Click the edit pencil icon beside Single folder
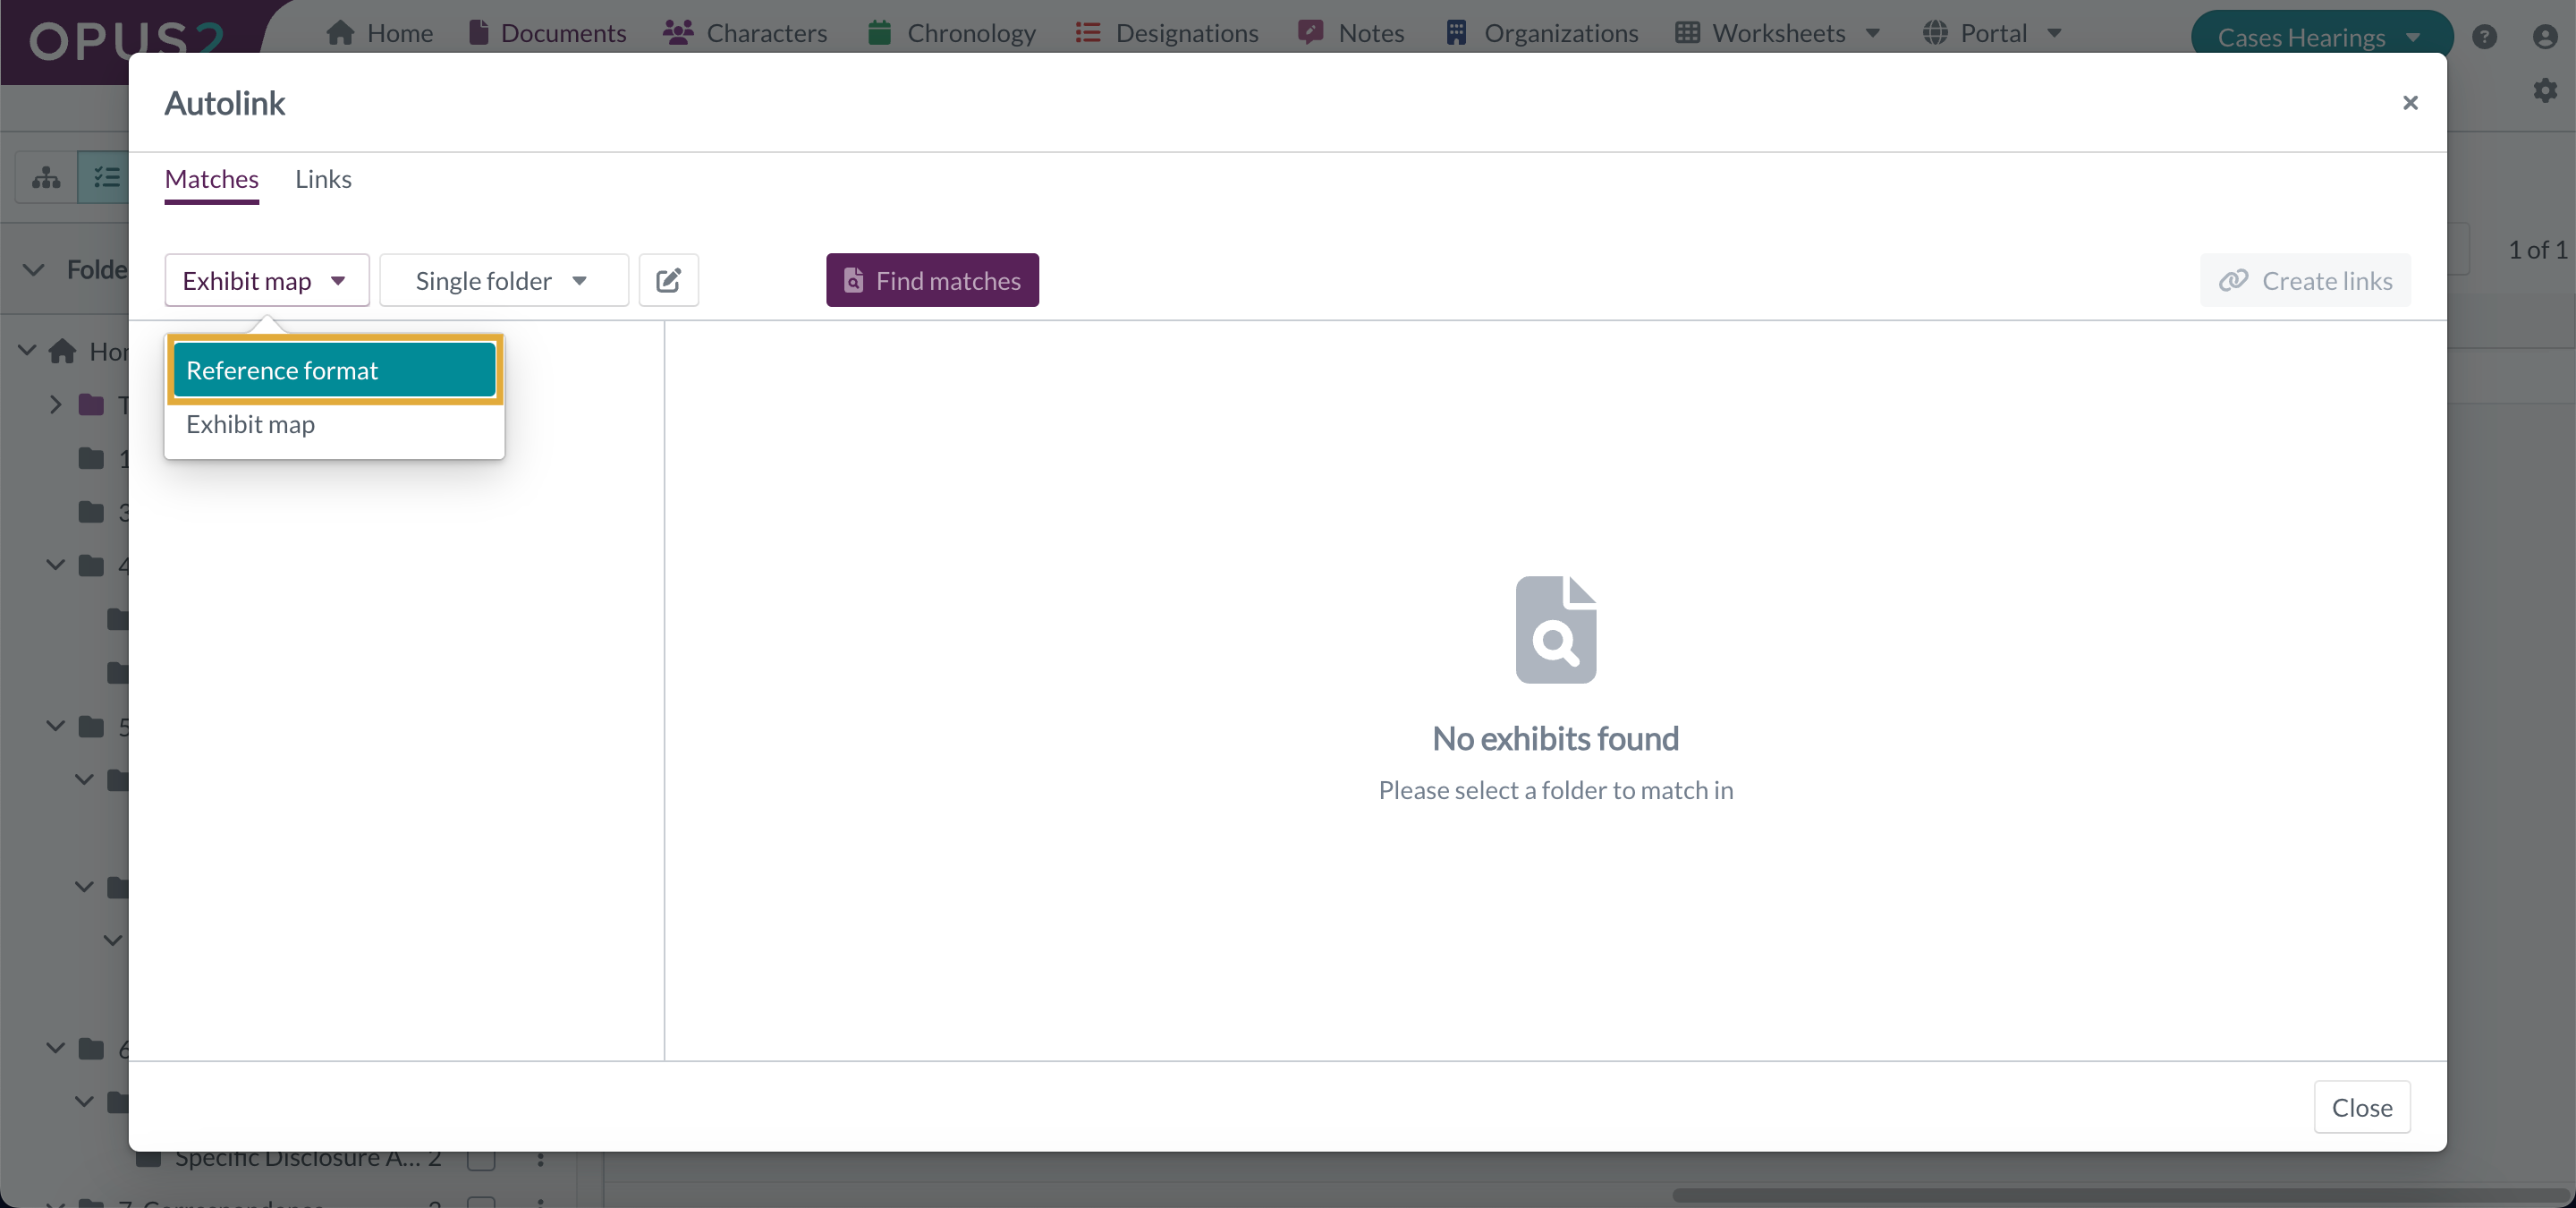Image resolution: width=2576 pixels, height=1208 pixels. 668,280
